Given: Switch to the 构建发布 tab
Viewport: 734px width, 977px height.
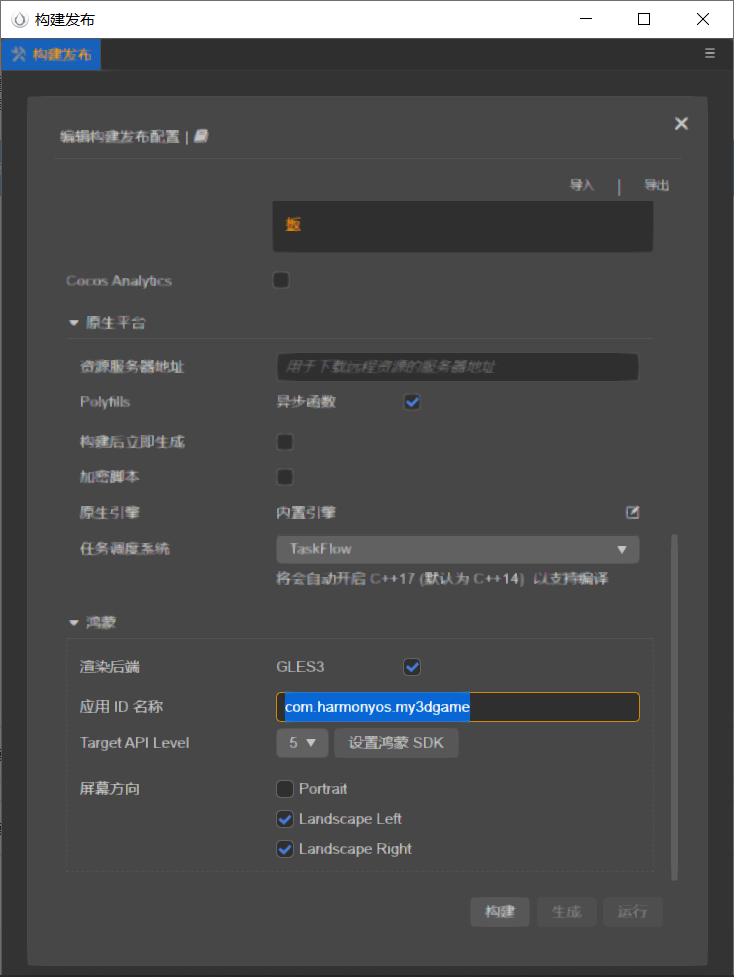Looking at the screenshot, I should (x=51, y=54).
